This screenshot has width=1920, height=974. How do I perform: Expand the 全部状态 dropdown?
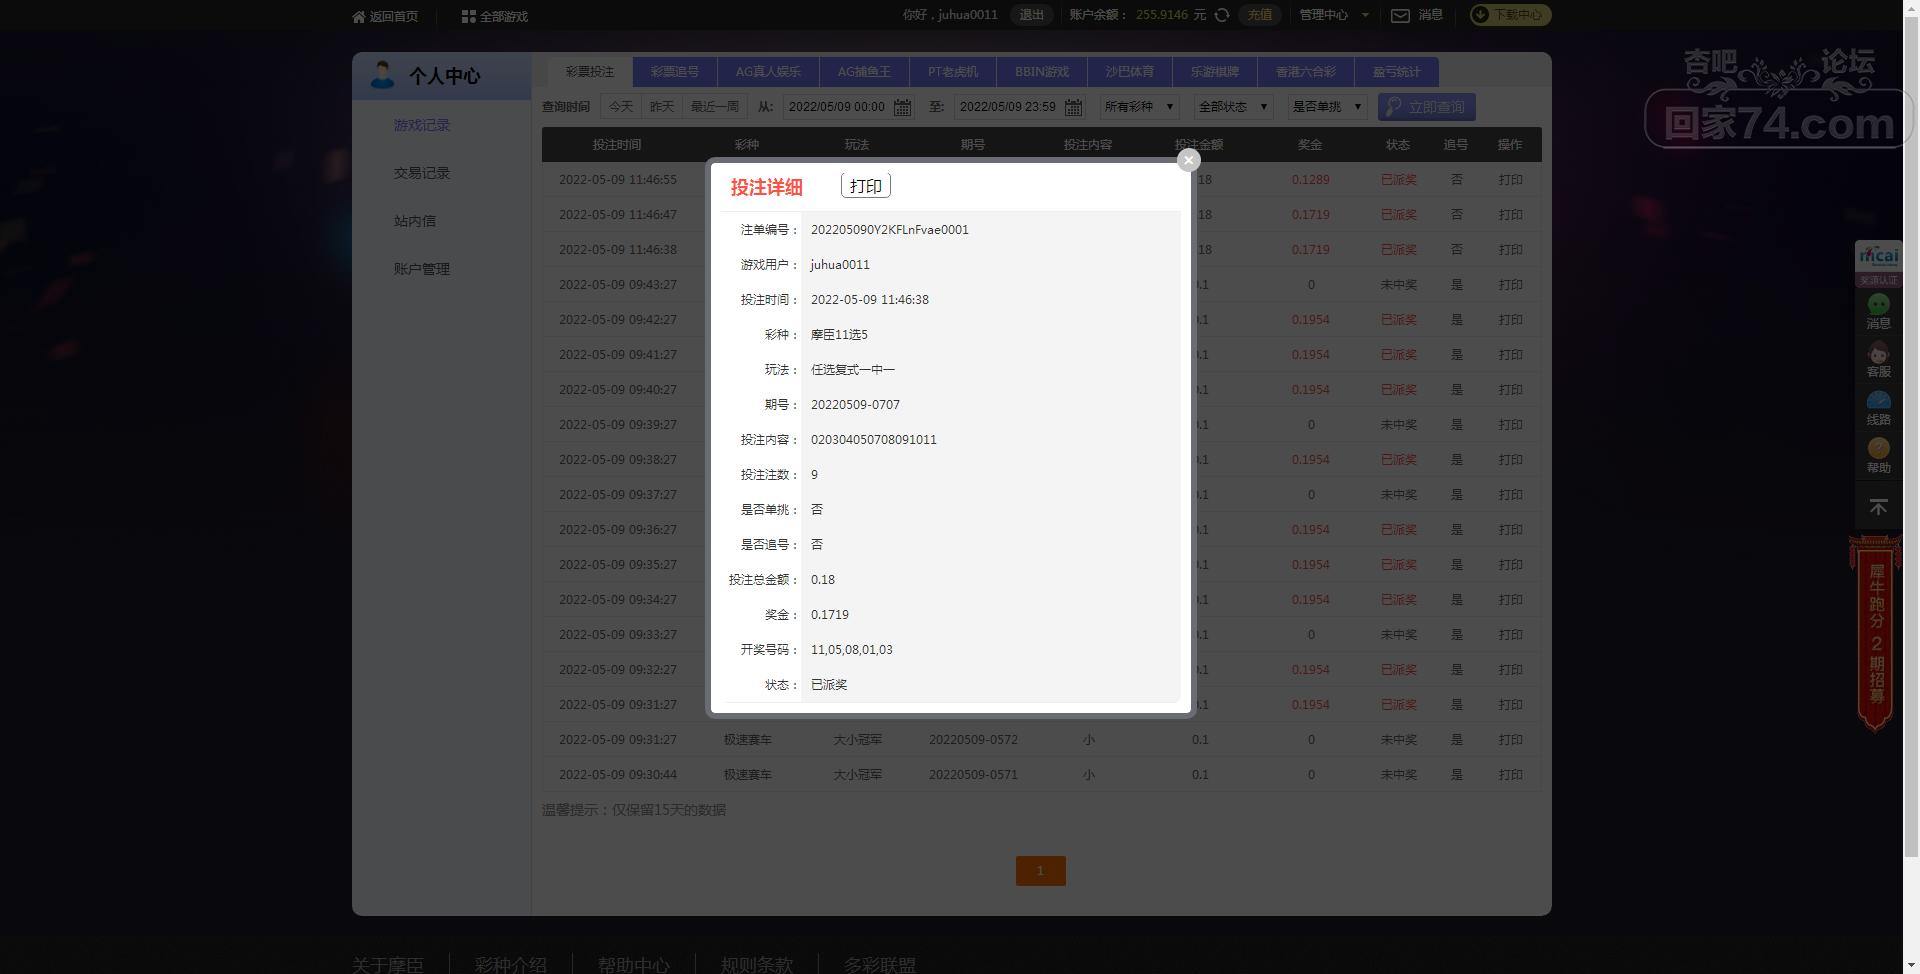coord(1233,107)
